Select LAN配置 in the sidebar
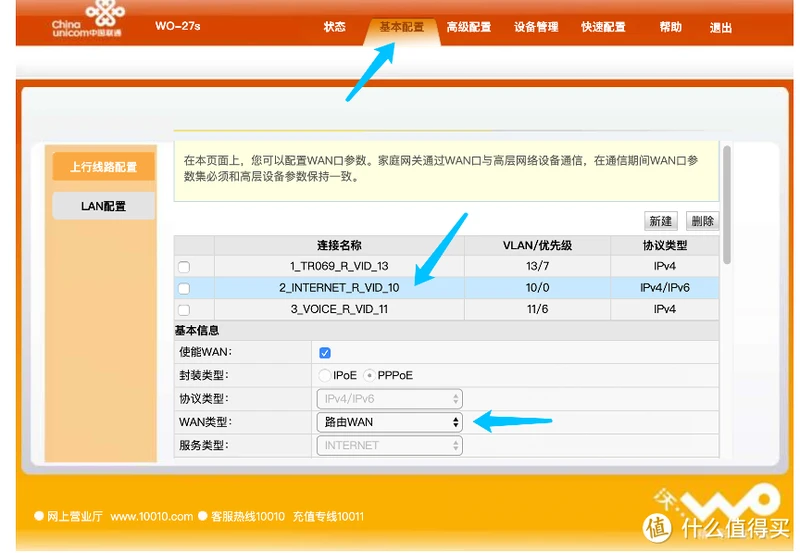Screen dimensions: 800x553 [x=104, y=206]
